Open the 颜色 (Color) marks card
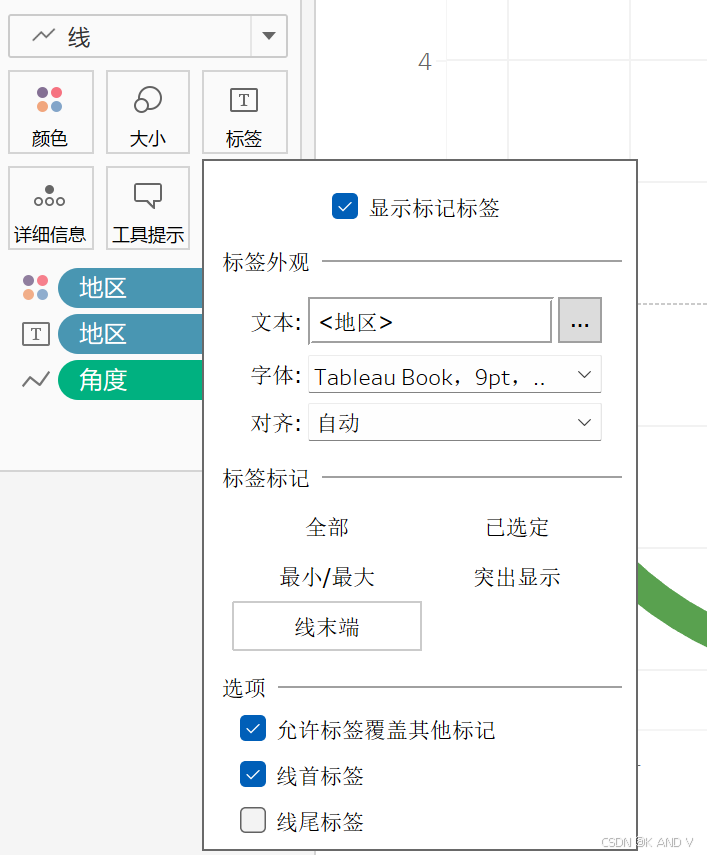Image resolution: width=707 pixels, height=855 pixels. pos(51,112)
